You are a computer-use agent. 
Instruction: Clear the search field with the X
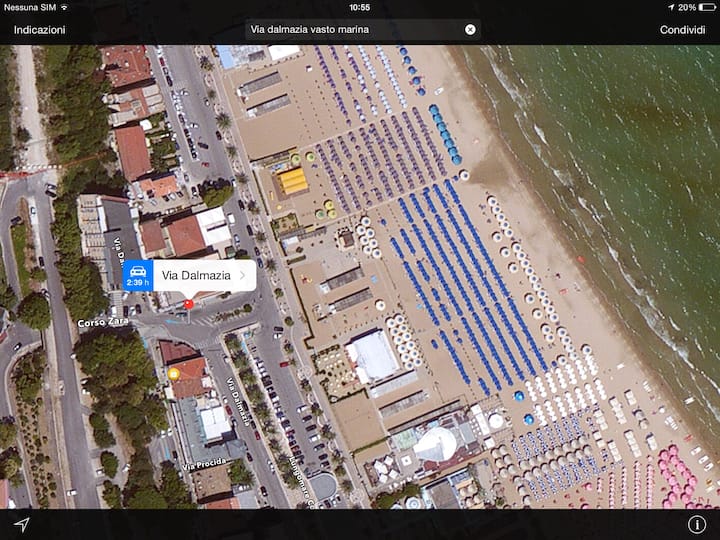(x=470, y=29)
